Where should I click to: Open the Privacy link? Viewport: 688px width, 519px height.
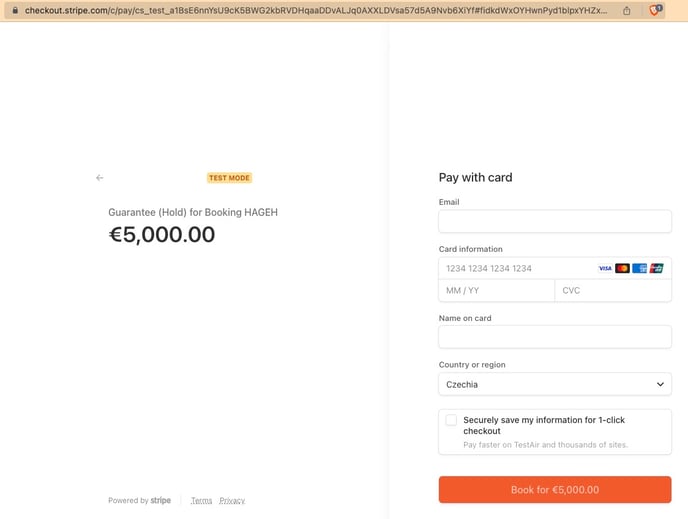coord(232,501)
